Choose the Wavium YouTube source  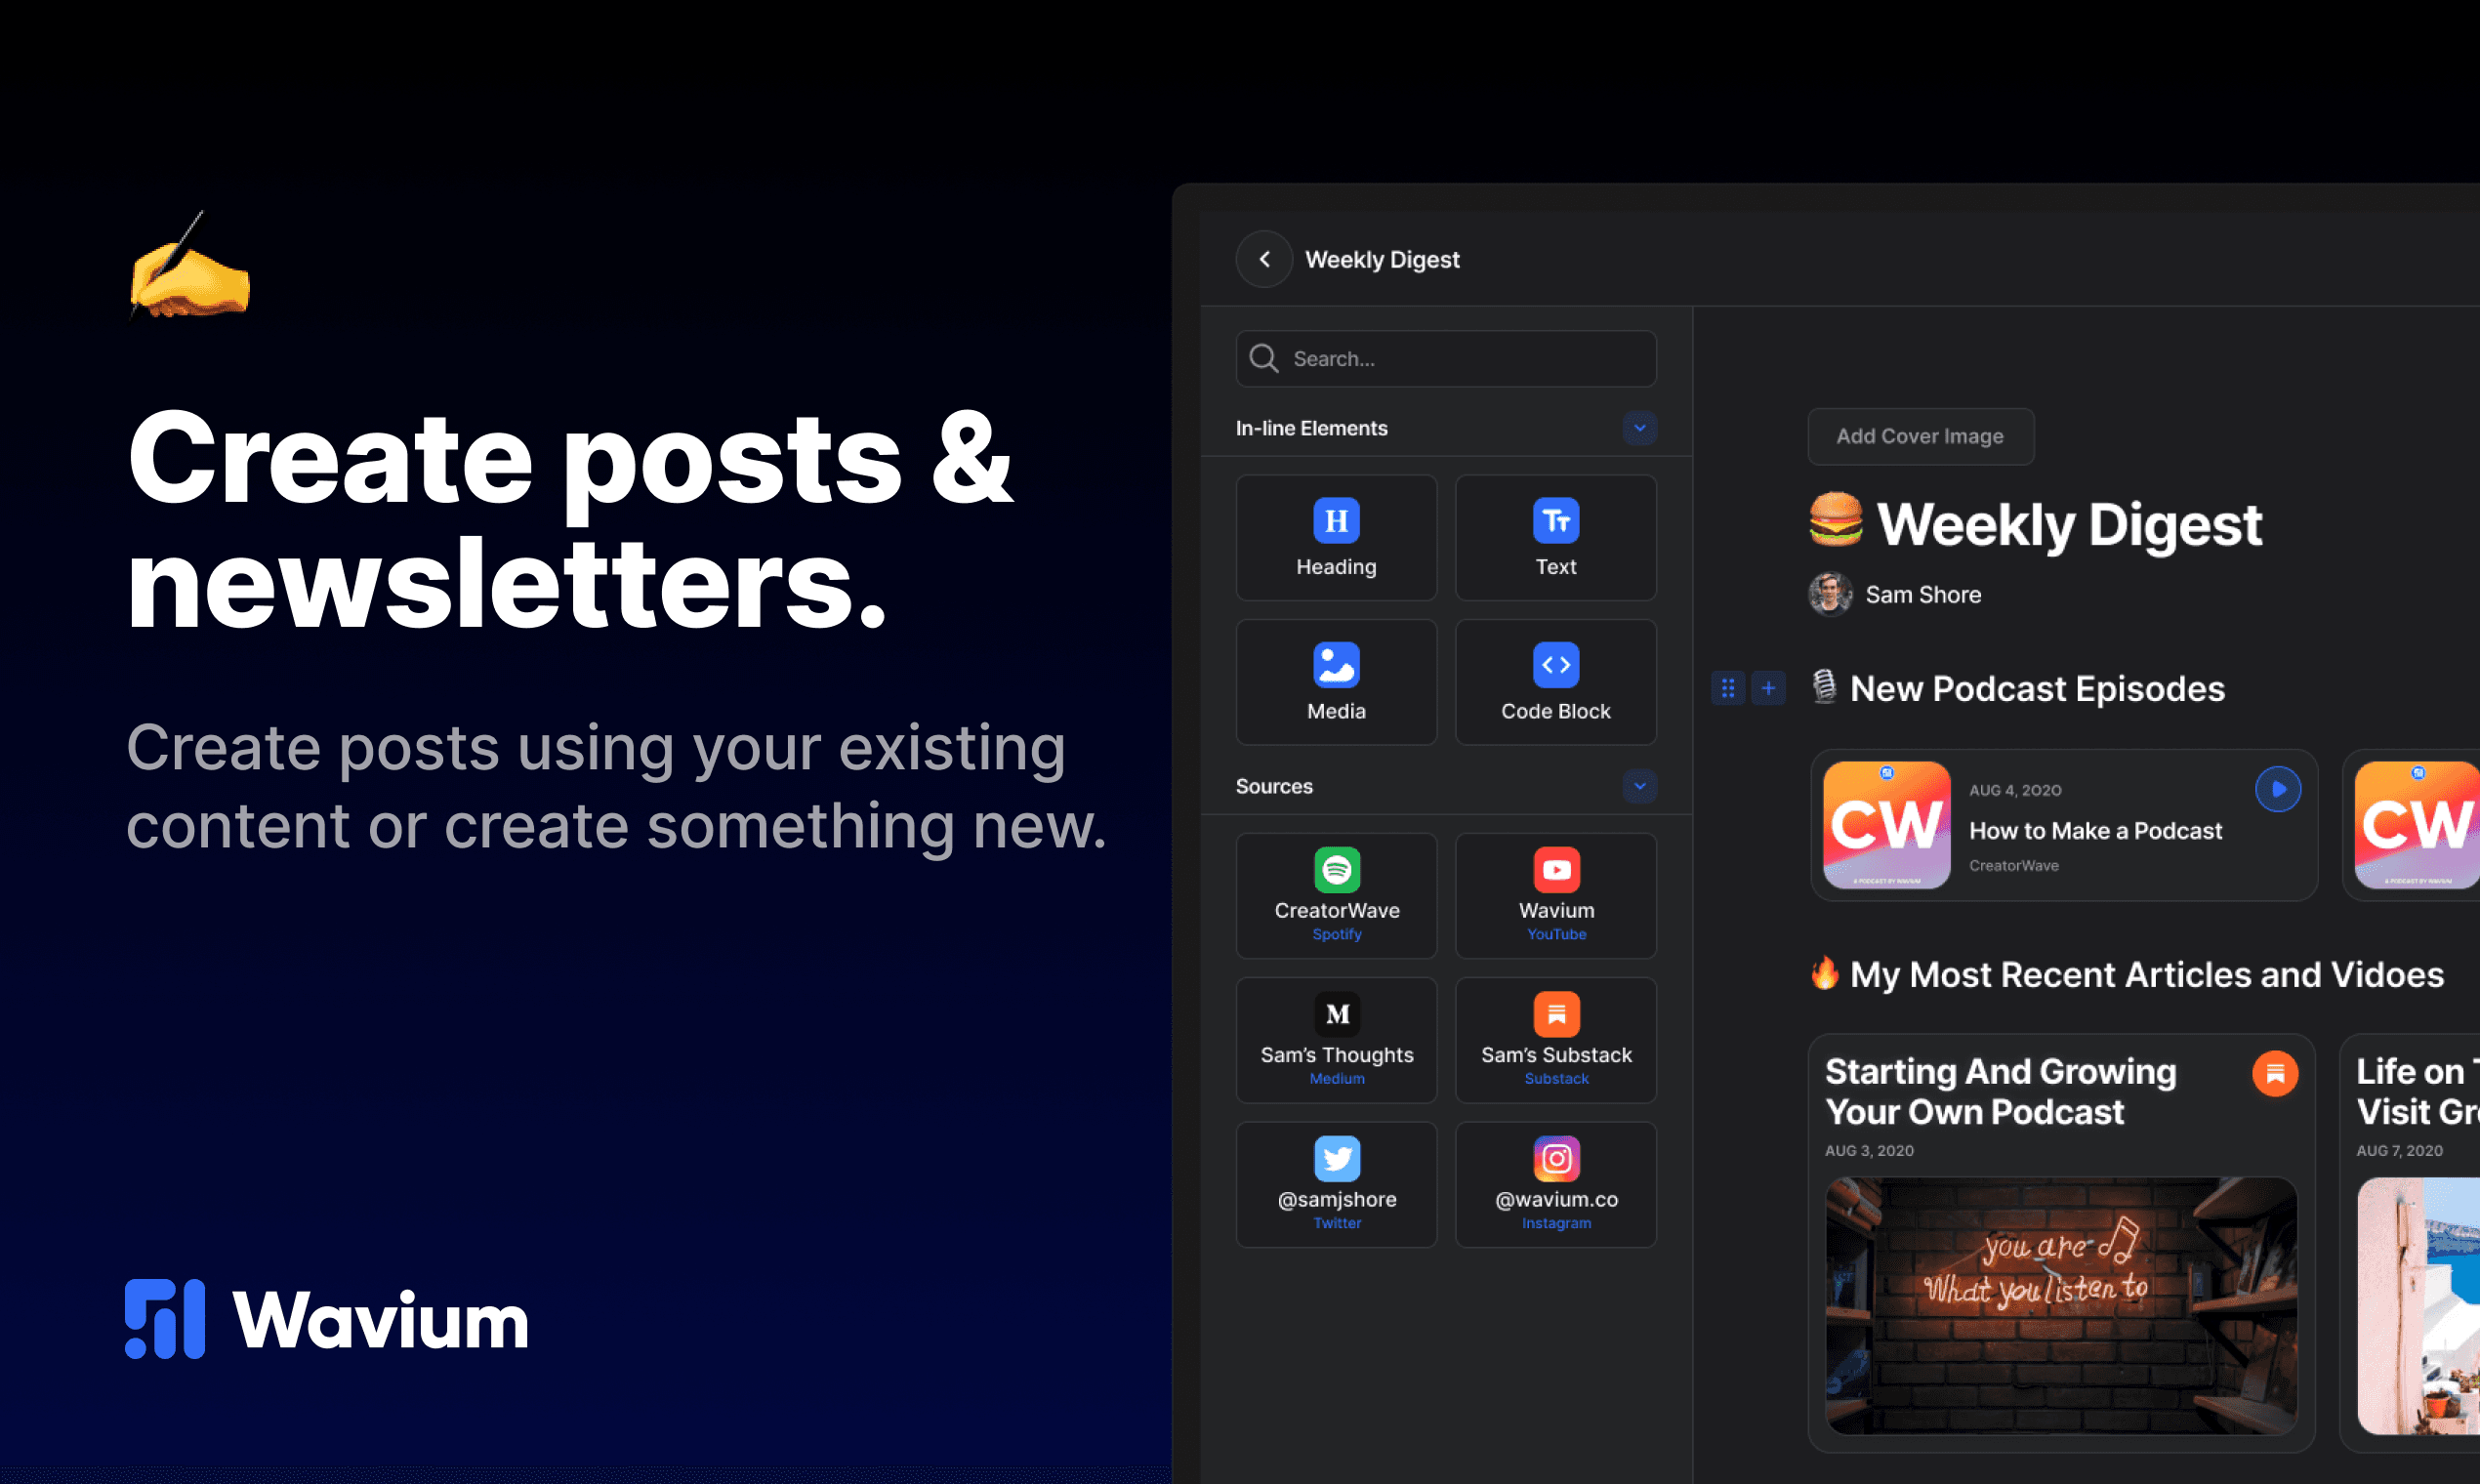point(1555,895)
